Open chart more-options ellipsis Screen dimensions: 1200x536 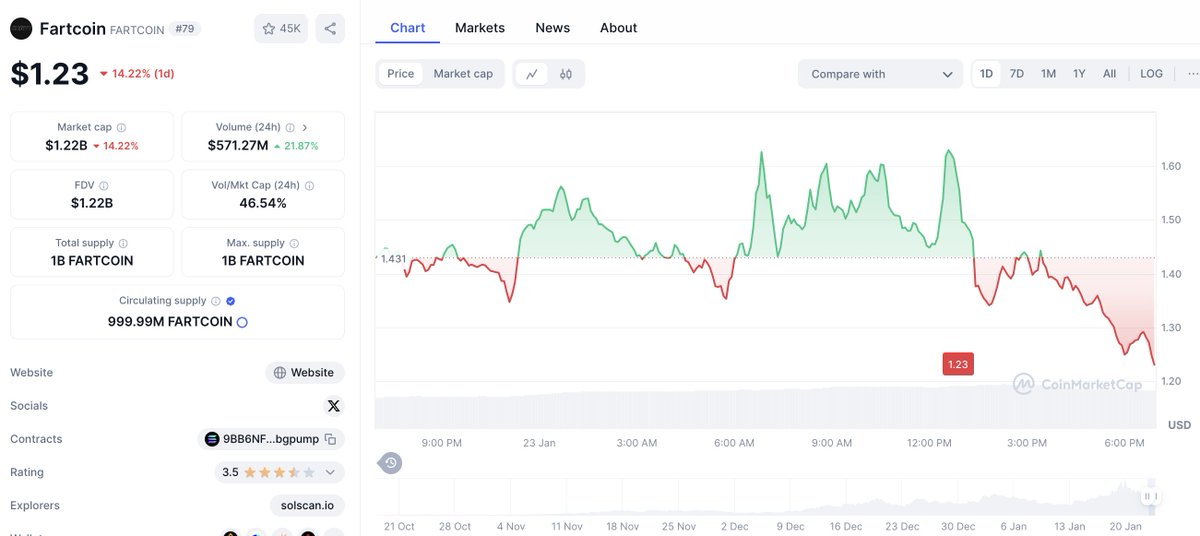pos(1193,74)
